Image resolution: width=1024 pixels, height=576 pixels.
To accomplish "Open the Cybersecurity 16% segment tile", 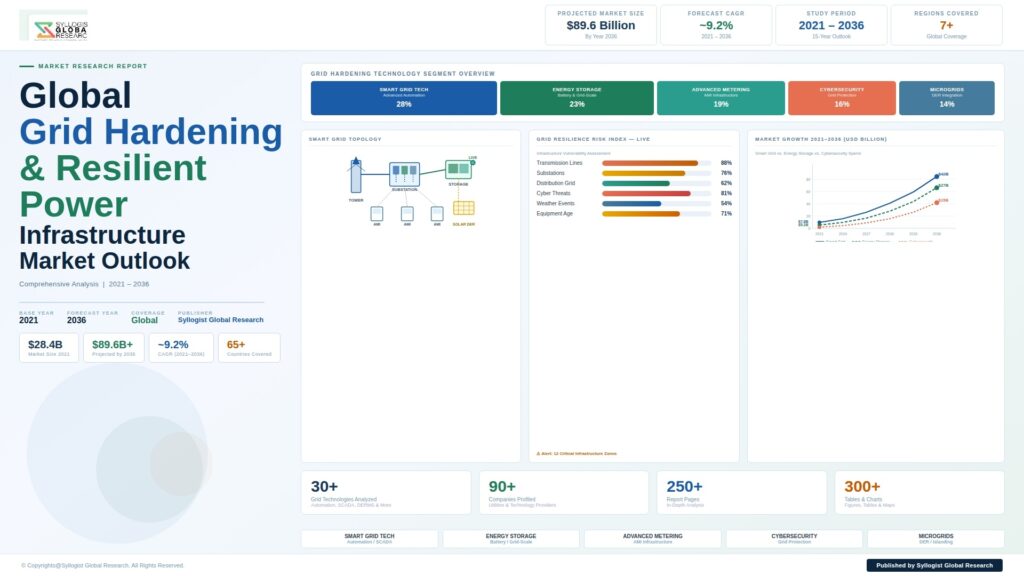I will click(841, 98).
